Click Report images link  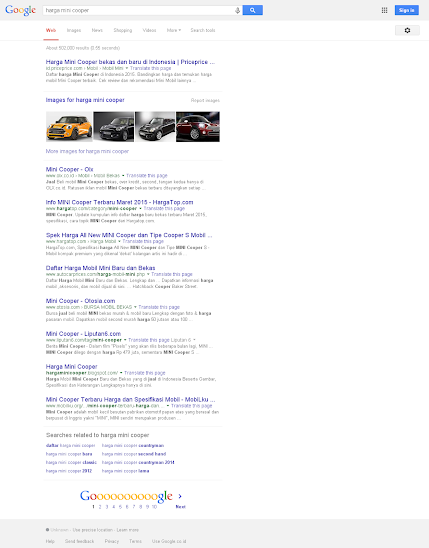point(205,100)
